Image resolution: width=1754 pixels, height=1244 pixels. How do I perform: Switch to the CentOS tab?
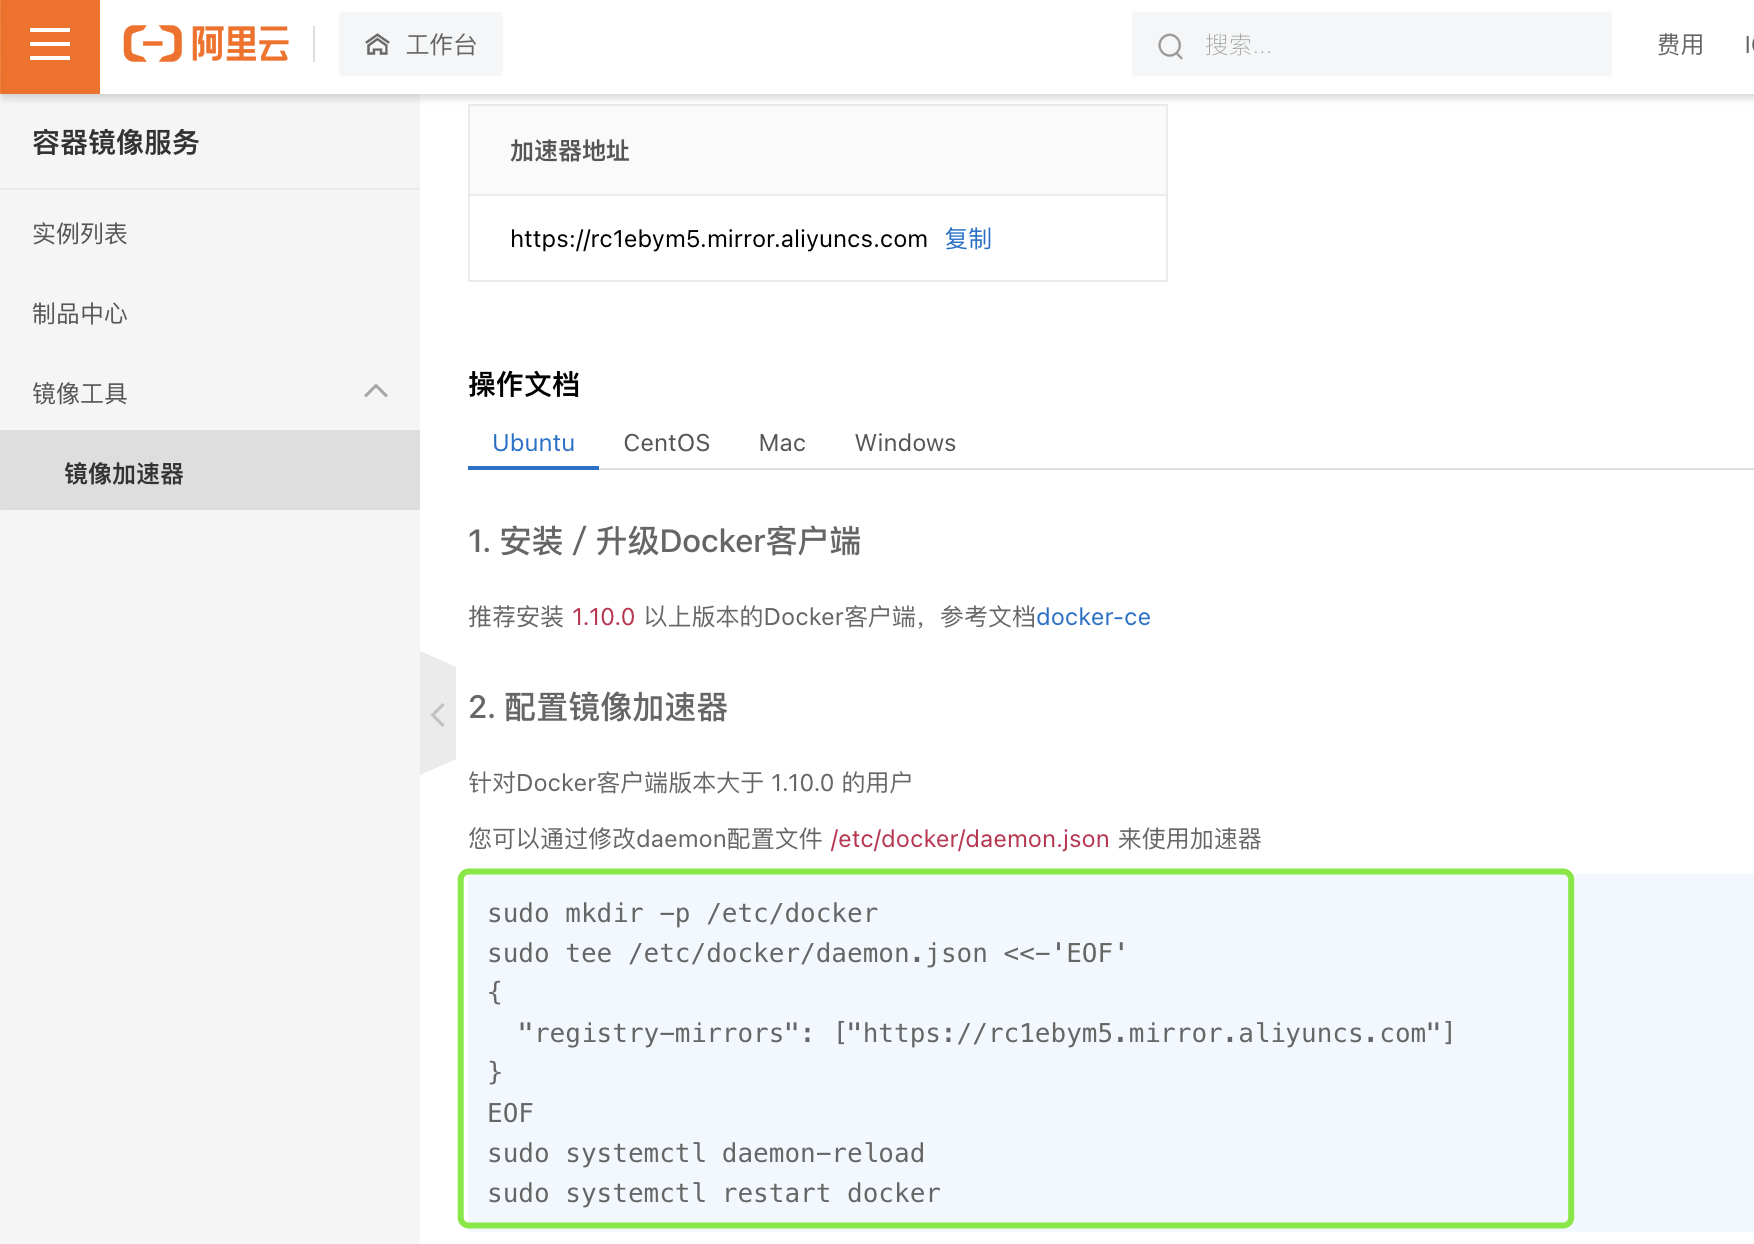point(667,443)
